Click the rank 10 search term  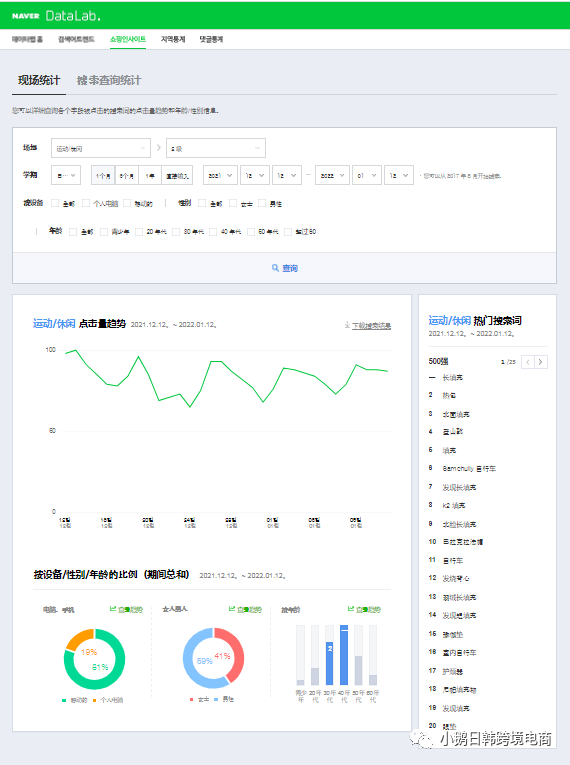[463, 542]
